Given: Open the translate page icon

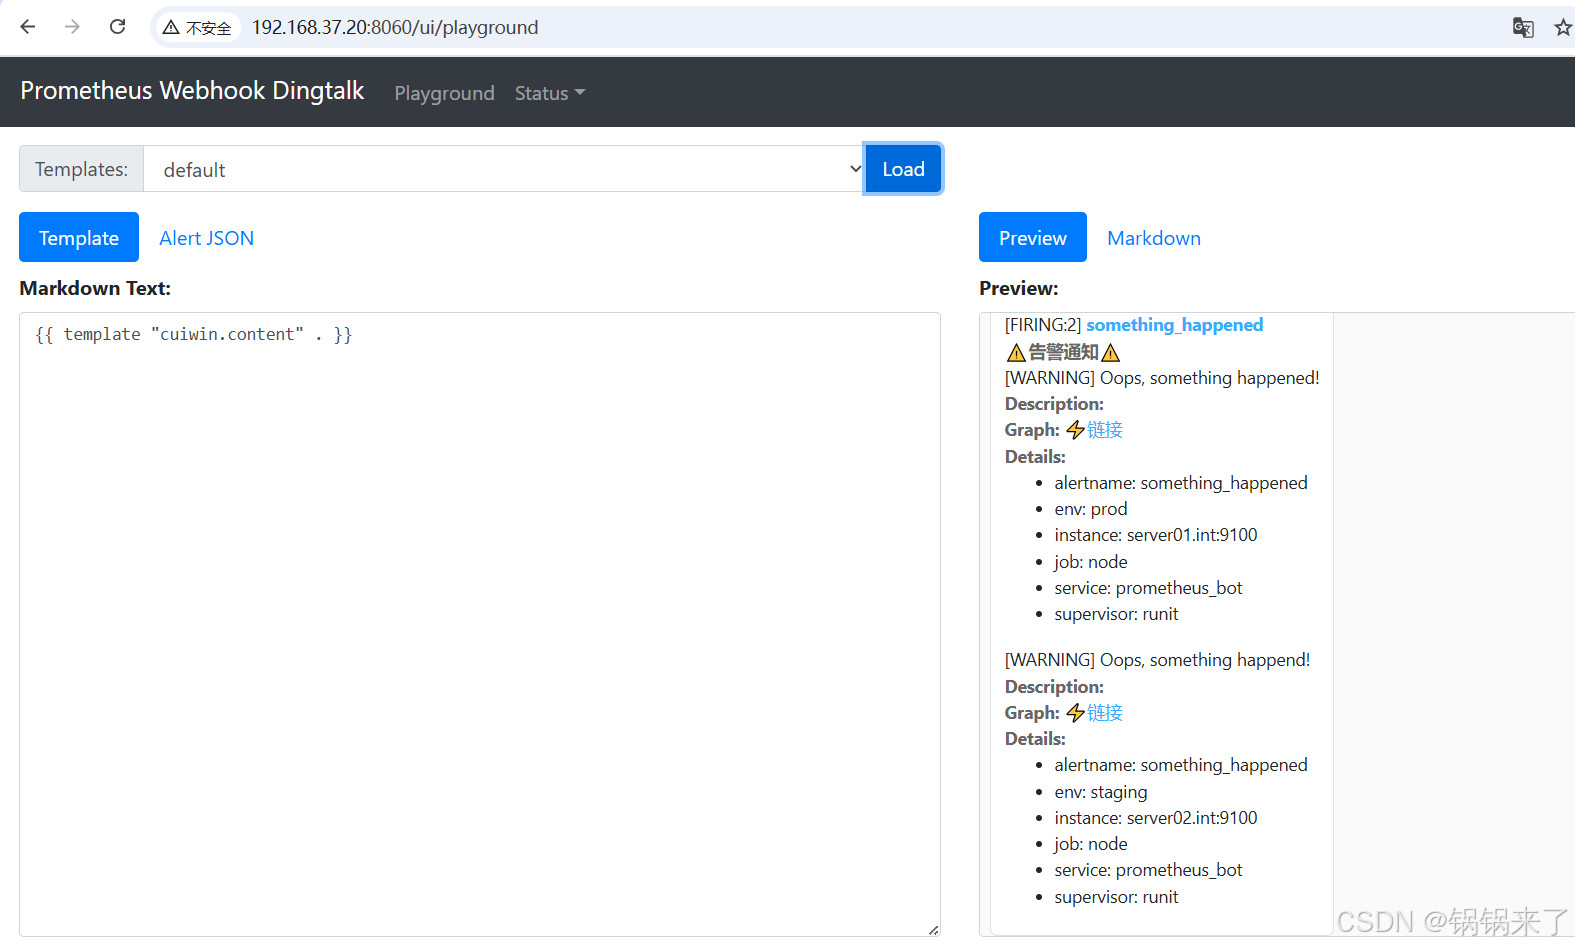Looking at the screenshot, I should (x=1523, y=28).
